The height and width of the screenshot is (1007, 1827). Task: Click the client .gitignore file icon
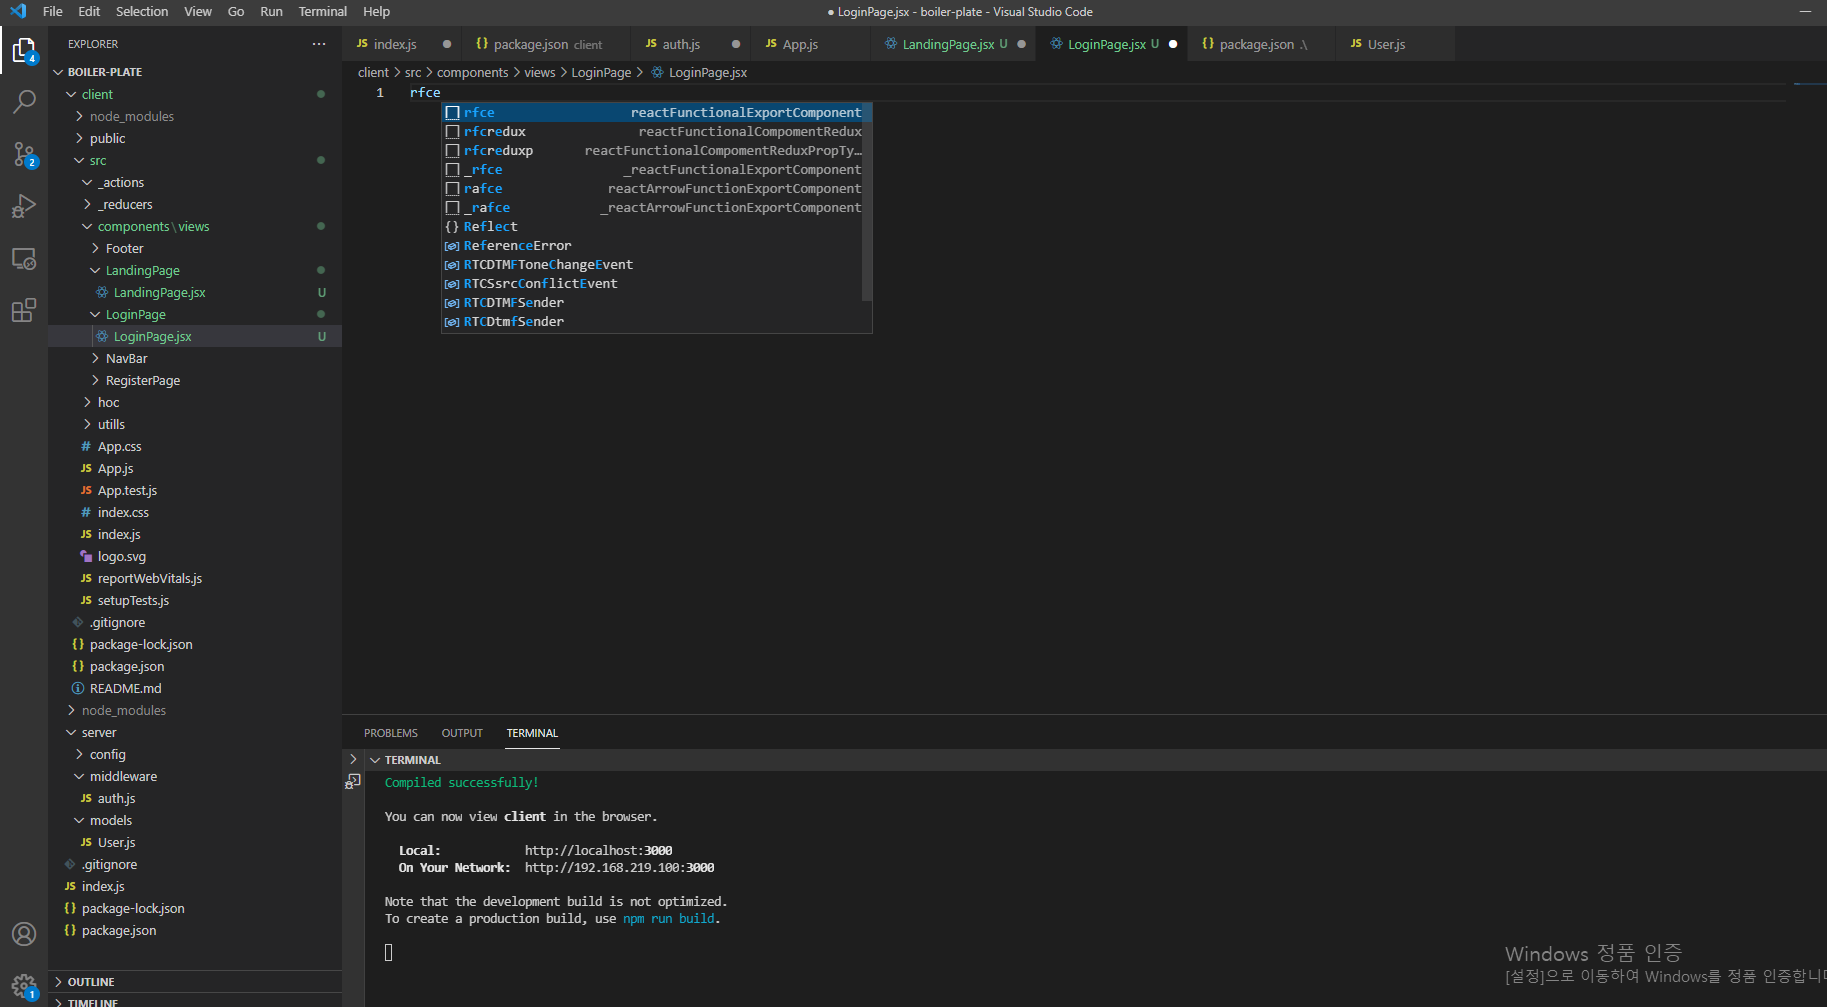(x=78, y=622)
